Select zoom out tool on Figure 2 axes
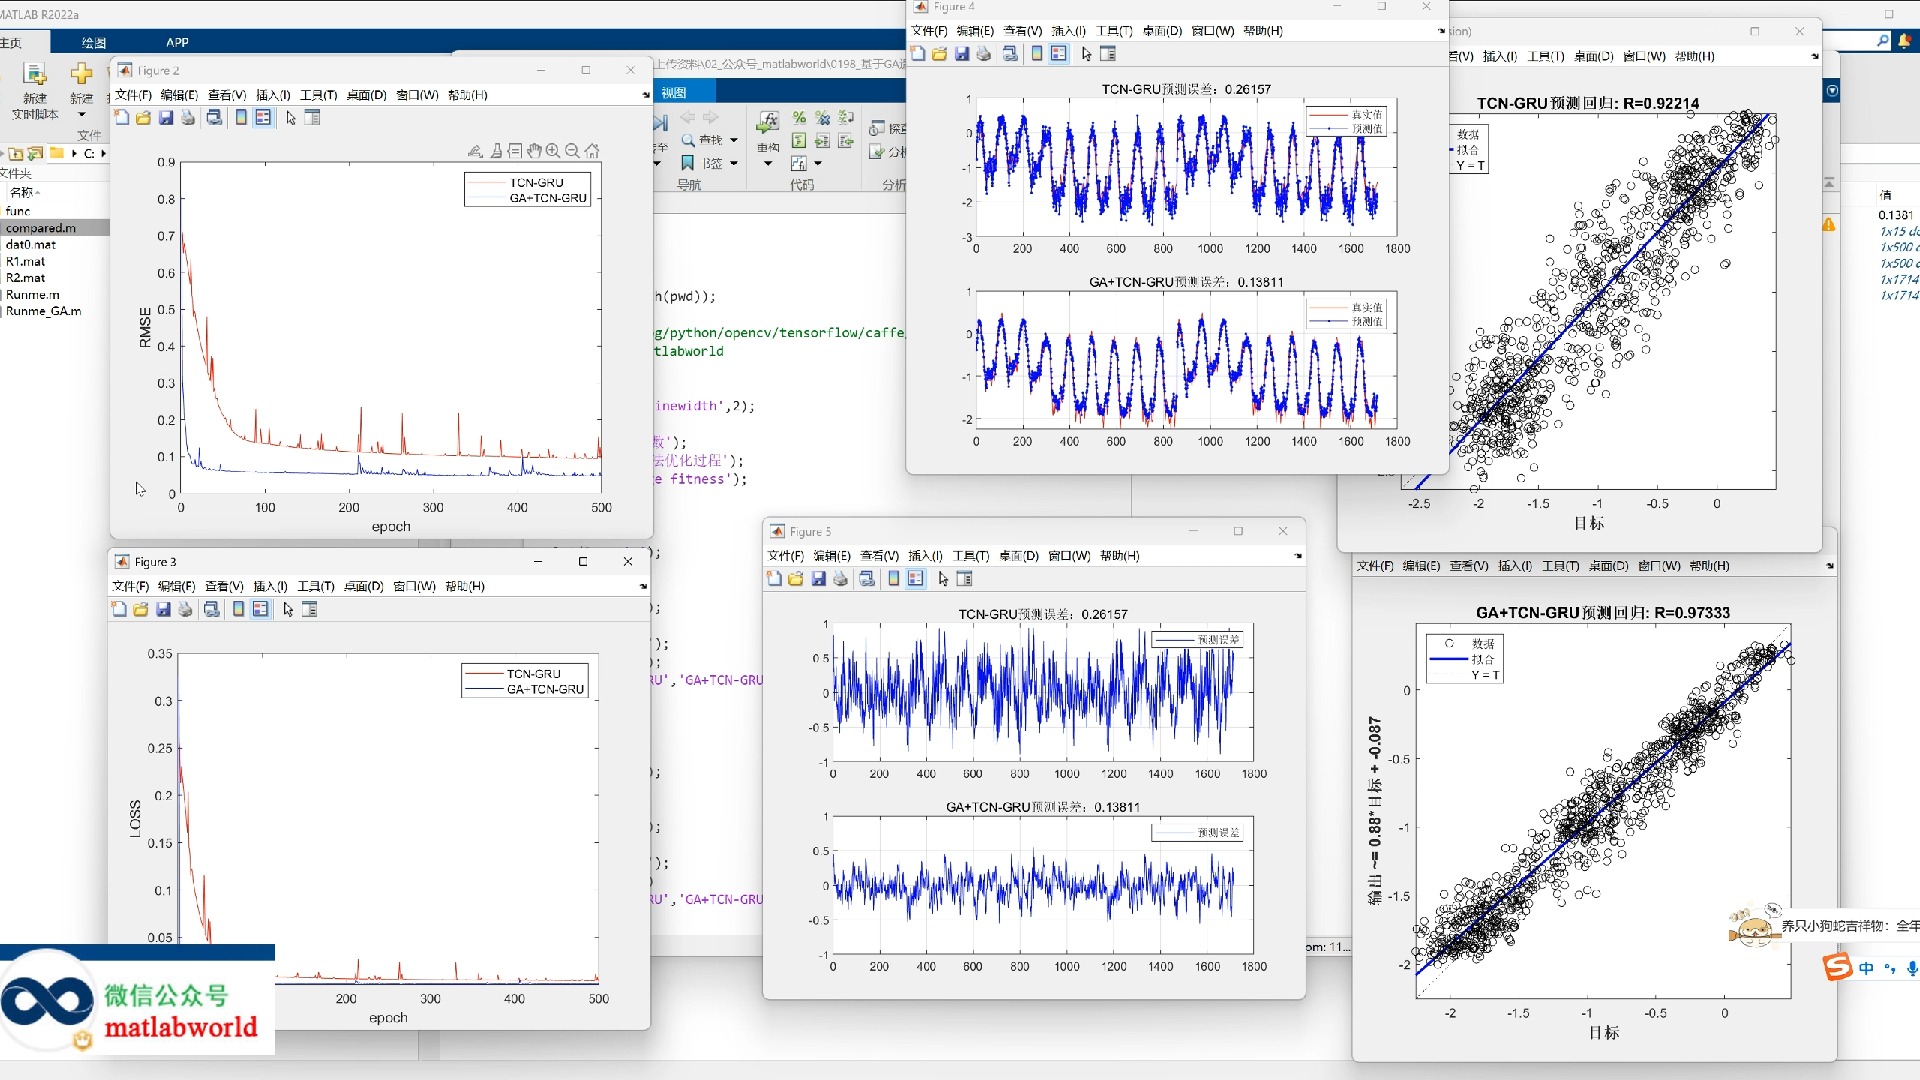Image resolution: width=1920 pixels, height=1080 pixels. tap(572, 151)
